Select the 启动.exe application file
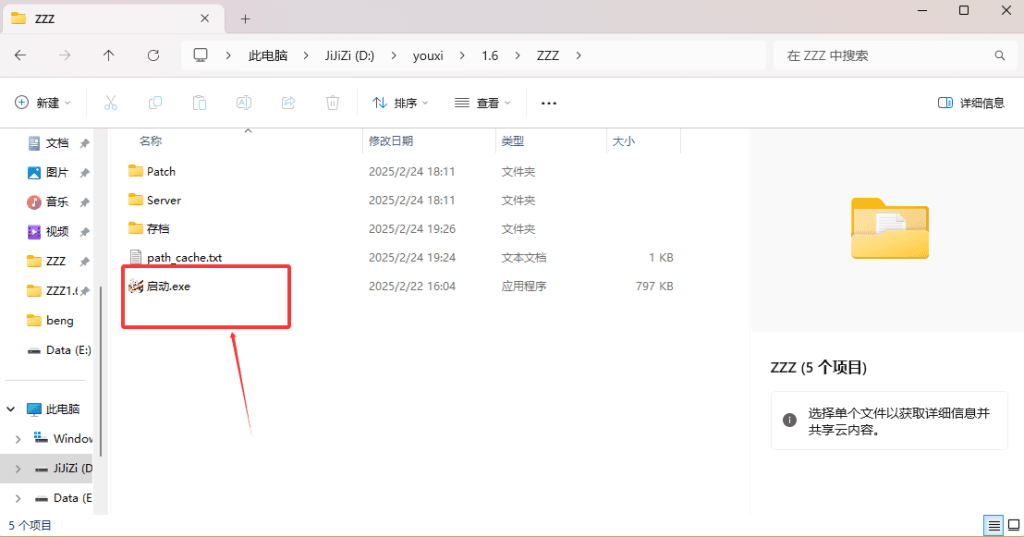The height and width of the screenshot is (537, 1024). click(x=167, y=286)
